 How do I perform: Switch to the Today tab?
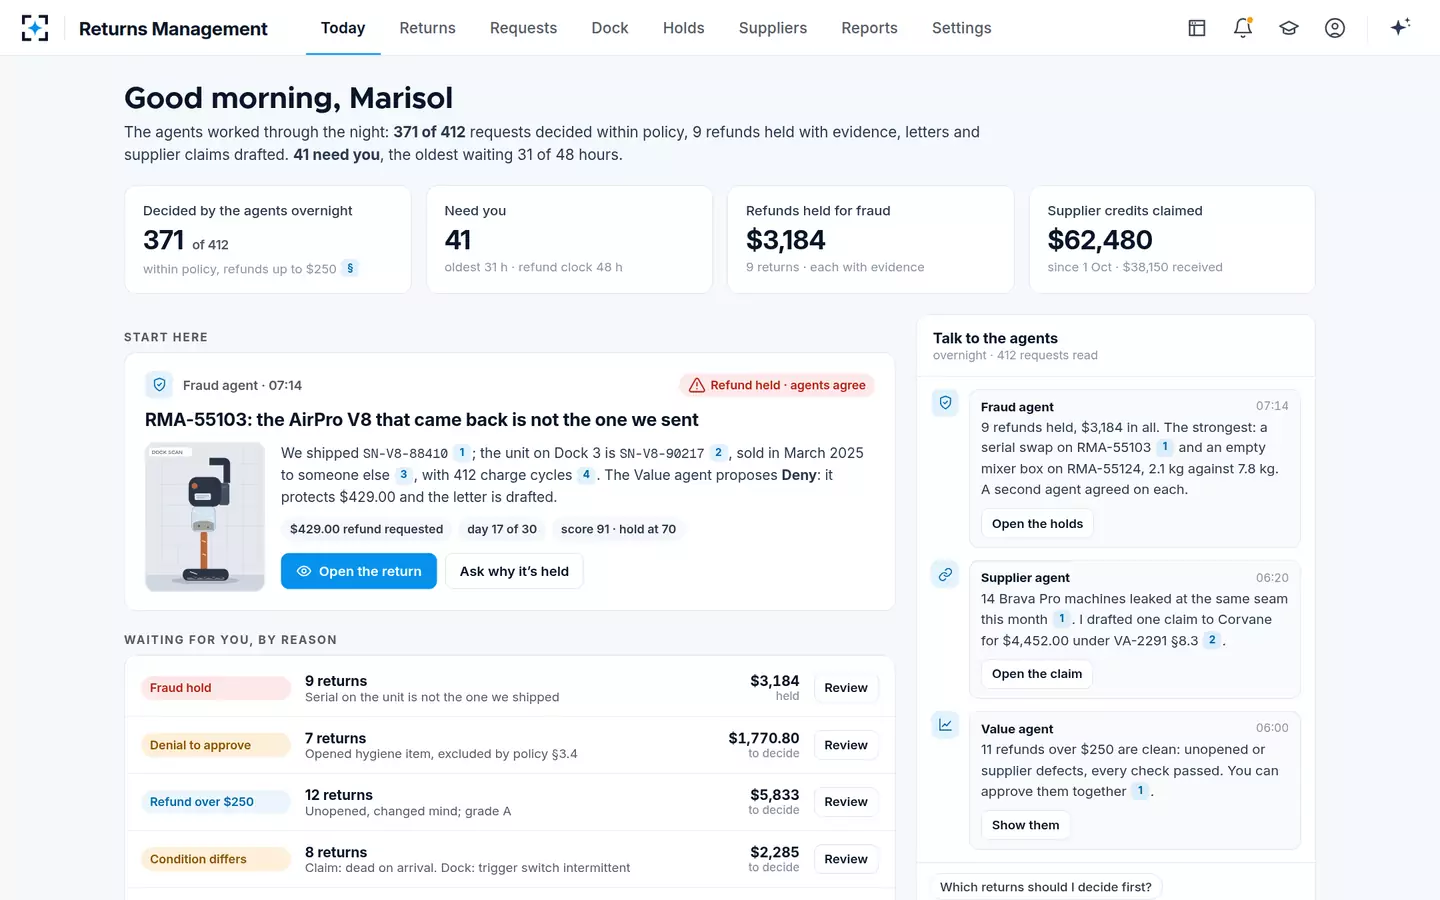click(x=343, y=28)
